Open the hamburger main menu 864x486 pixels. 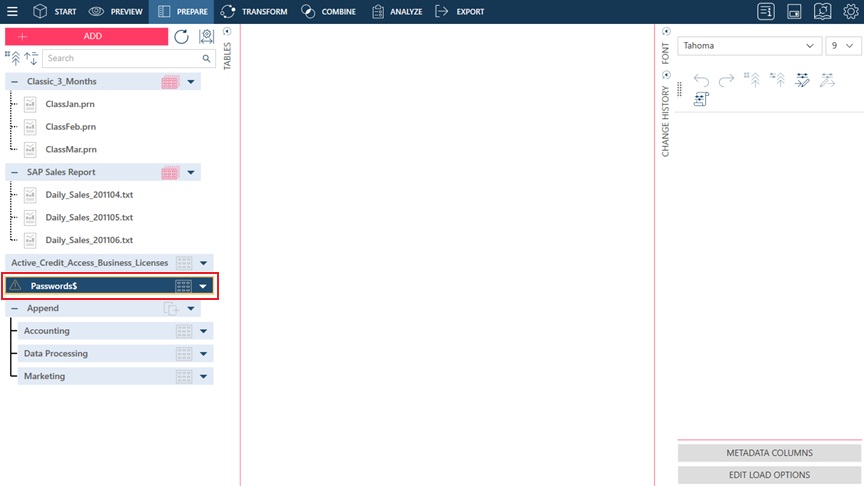coord(12,11)
